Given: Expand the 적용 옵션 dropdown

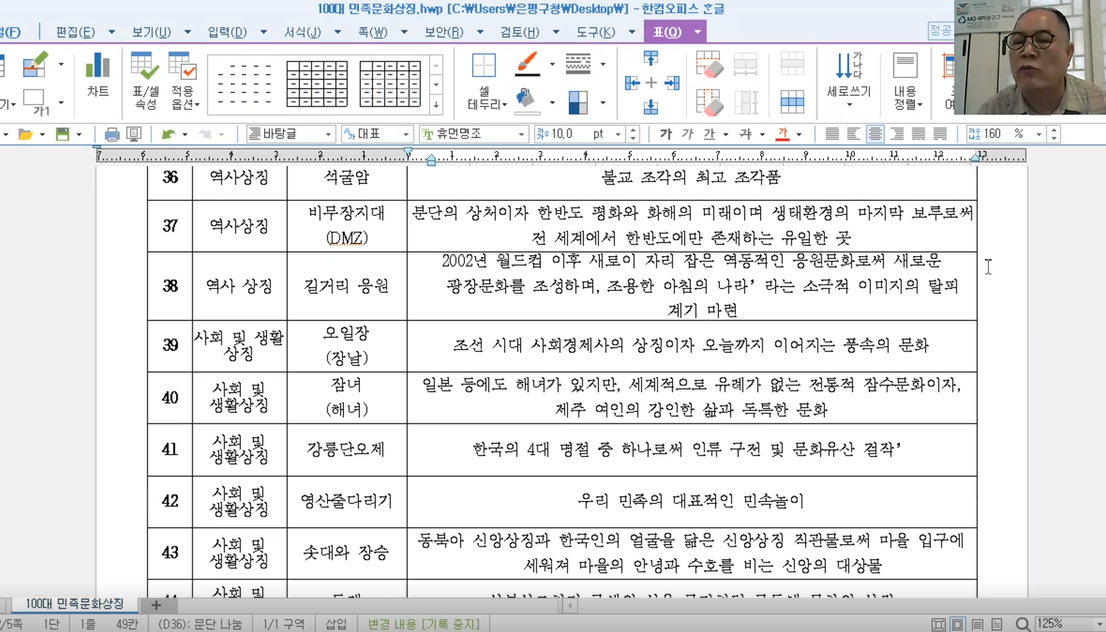Looking at the screenshot, I should pos(182,104).
